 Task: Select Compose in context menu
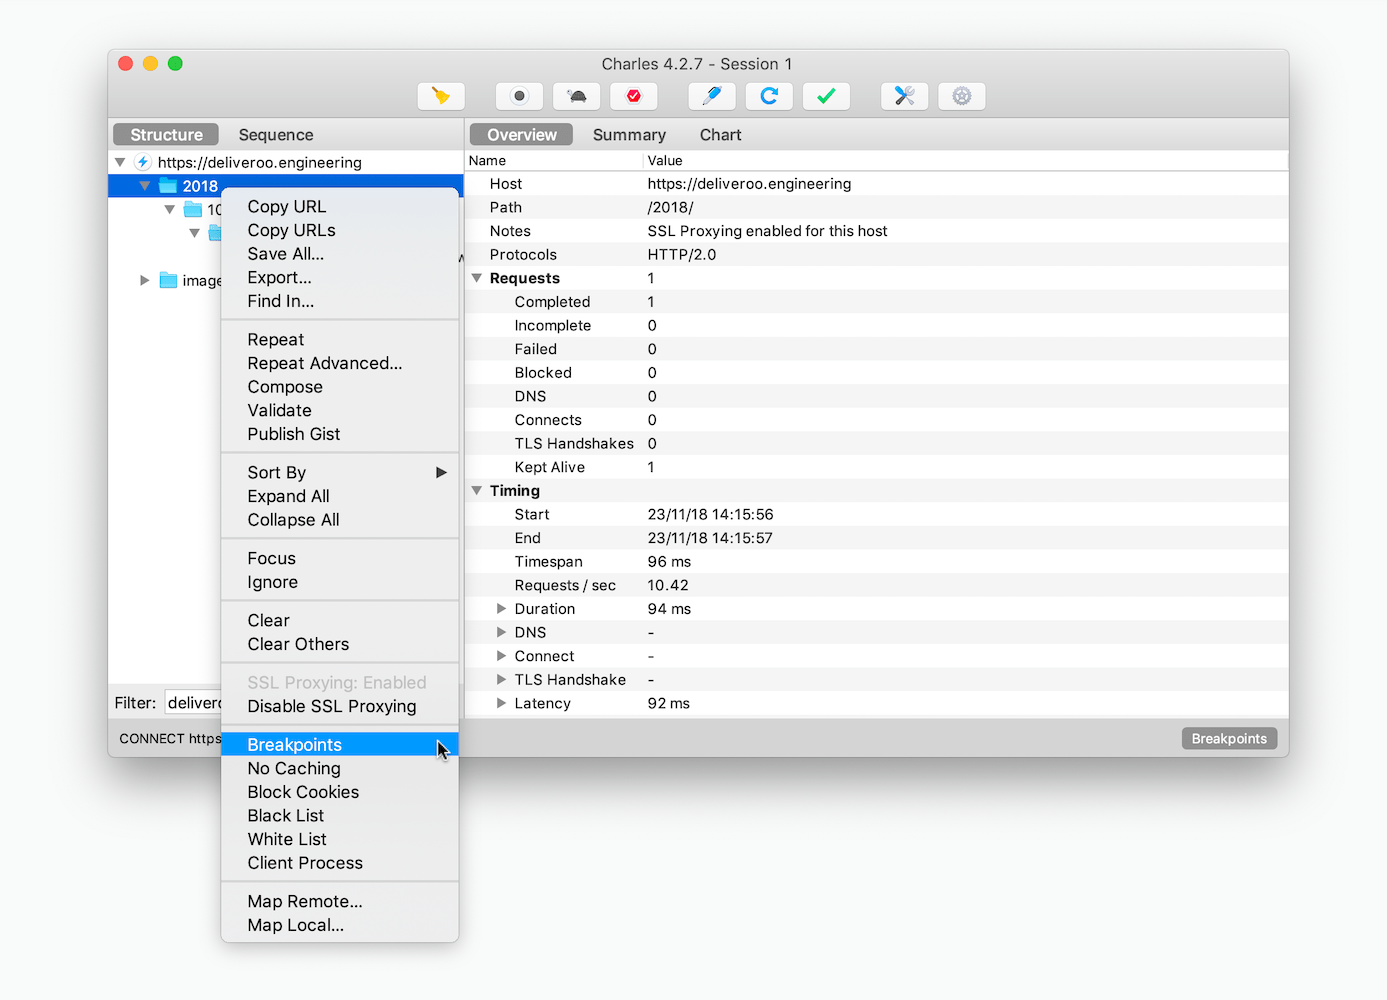(x=340, y=387)
